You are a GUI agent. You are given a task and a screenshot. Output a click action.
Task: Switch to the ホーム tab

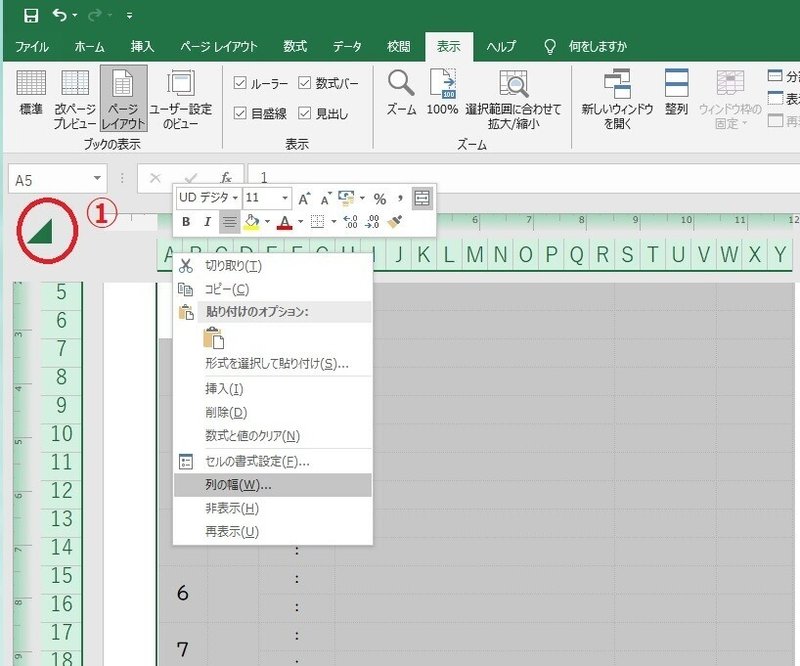89,47
